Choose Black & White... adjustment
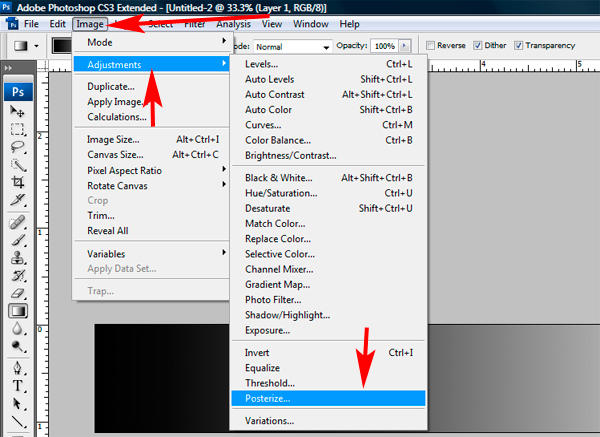The height and width of the screenshot is (437, 600). (x=328, y=178)
